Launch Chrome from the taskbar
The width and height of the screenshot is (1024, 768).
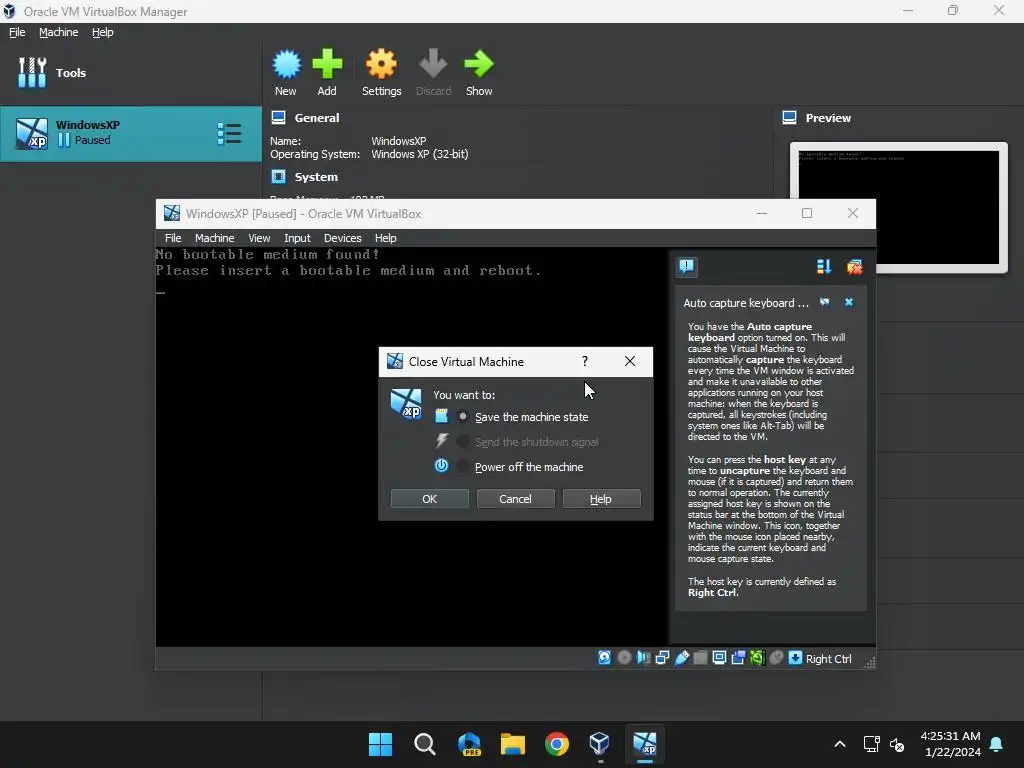click(x=557, y=744)
